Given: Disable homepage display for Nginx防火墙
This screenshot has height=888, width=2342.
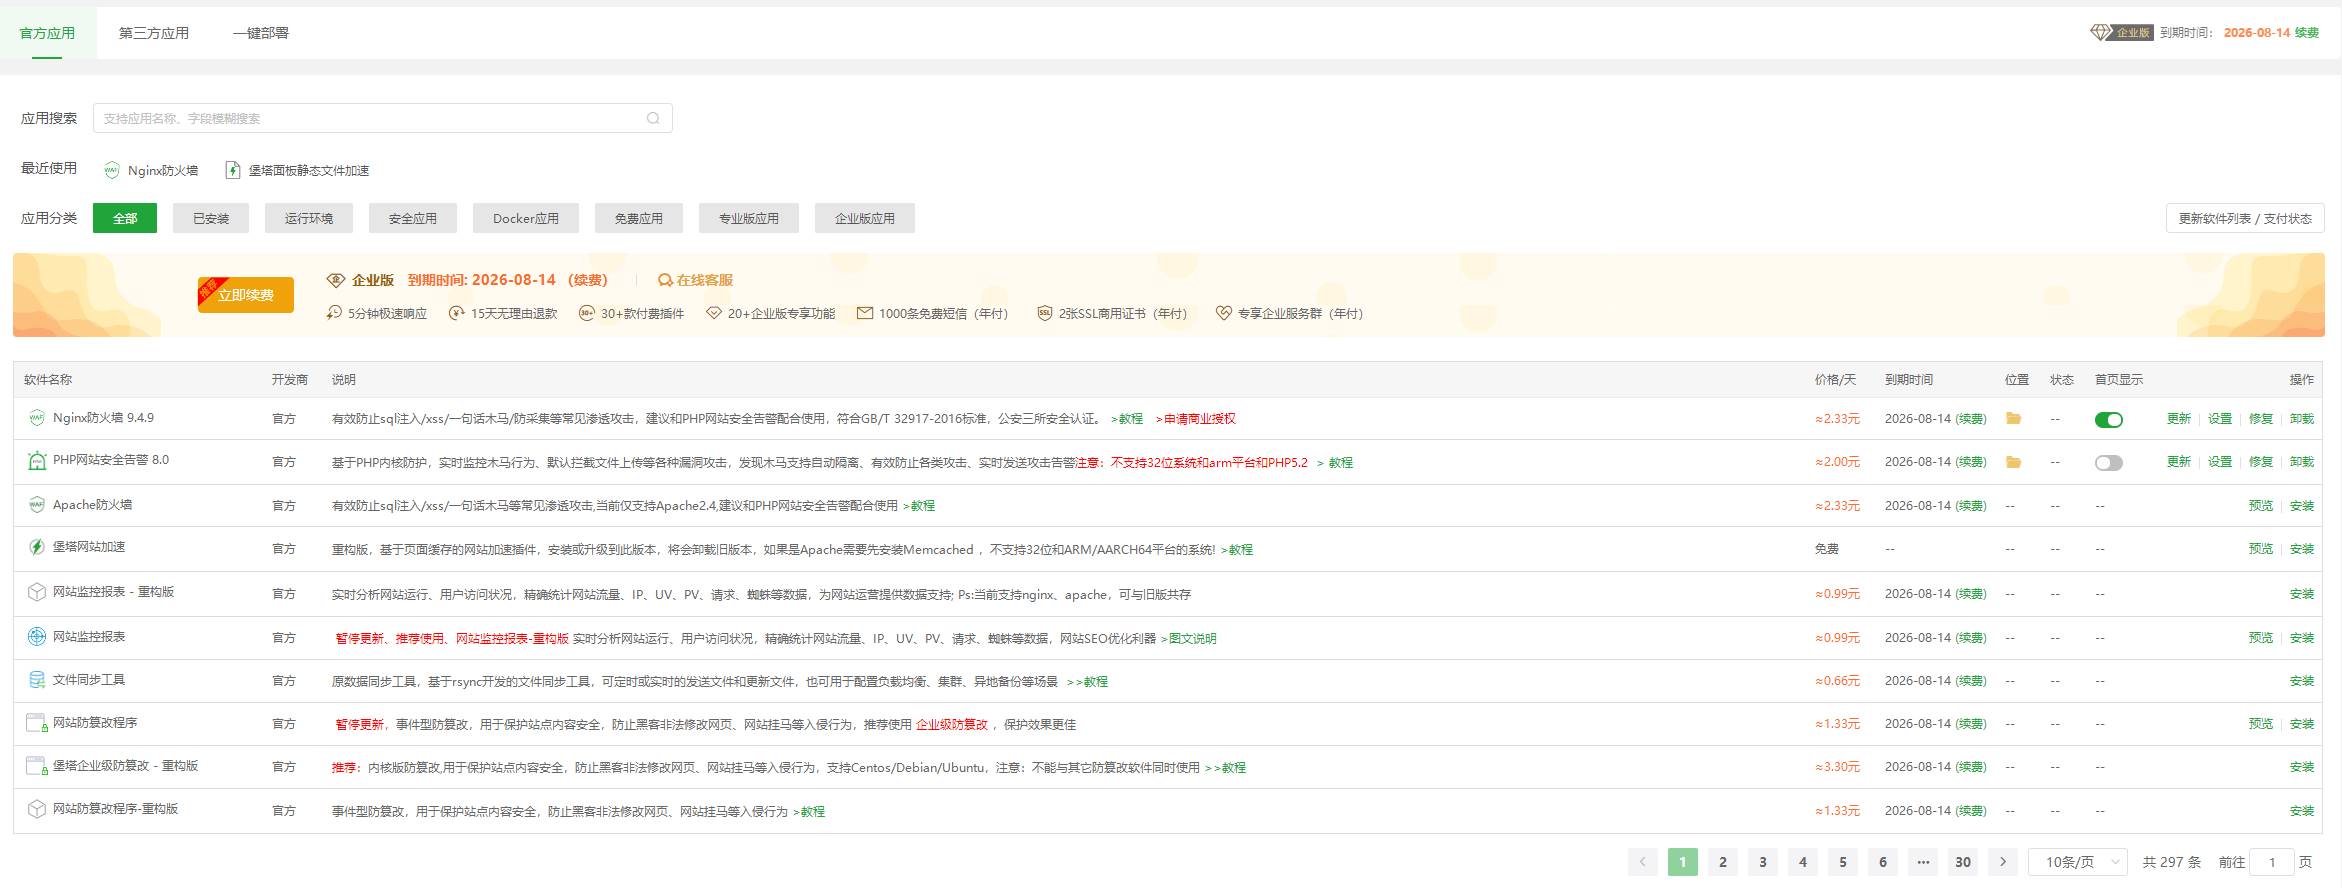Looking at the screenshot, I should (x=2108, y=420).
